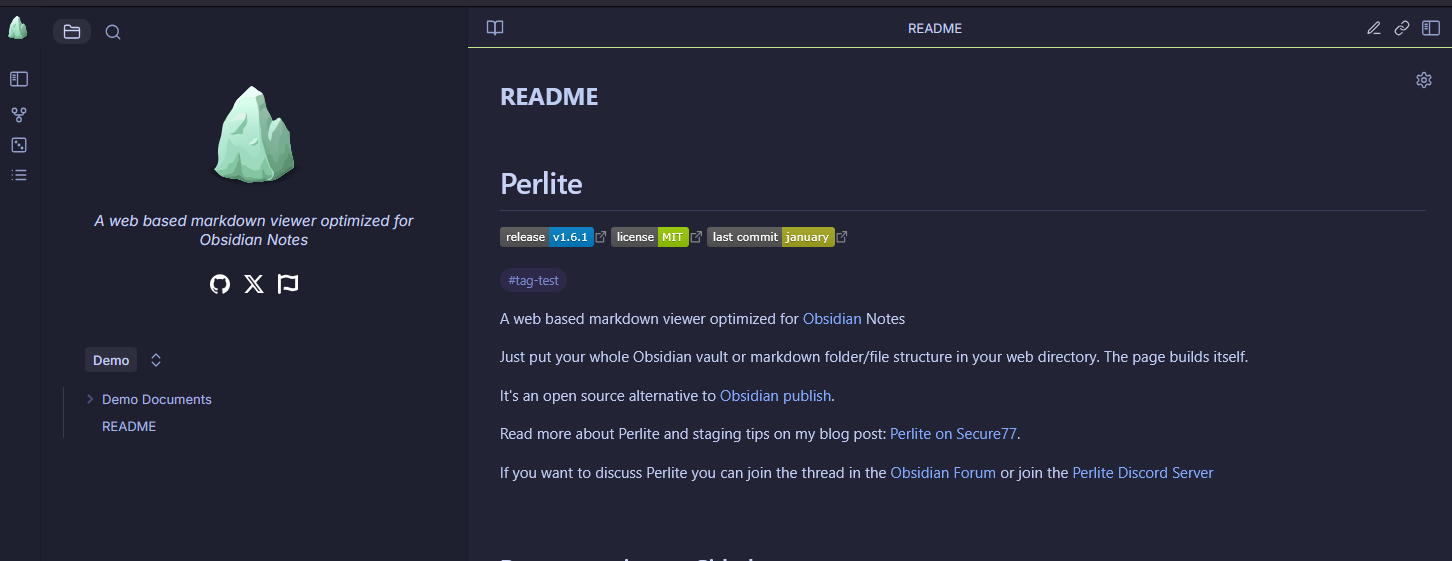Image resolution: width=1452 pixels, height=561 pixels.
Task: Toggle the right sidebar panel
Action: (1431, 28)
